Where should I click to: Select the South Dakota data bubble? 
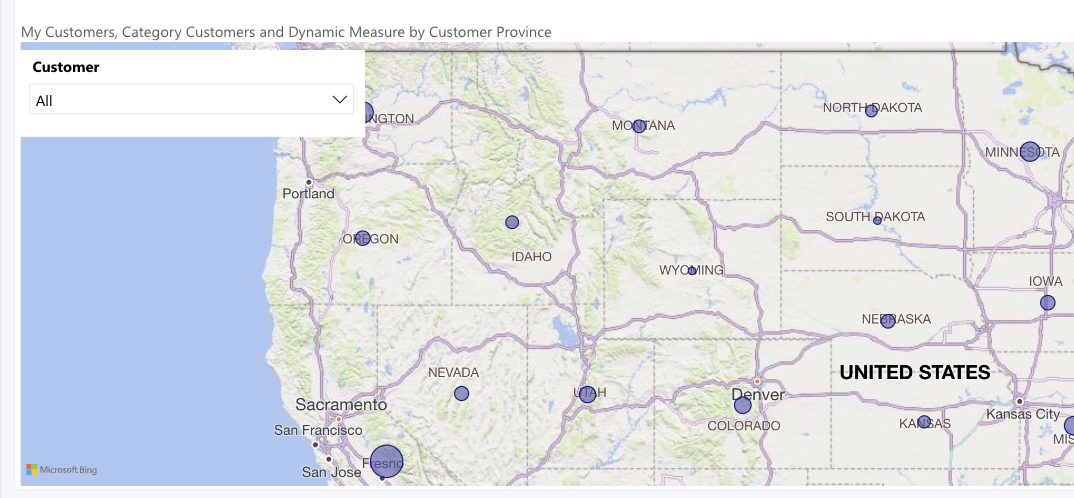tap(877, 221)
